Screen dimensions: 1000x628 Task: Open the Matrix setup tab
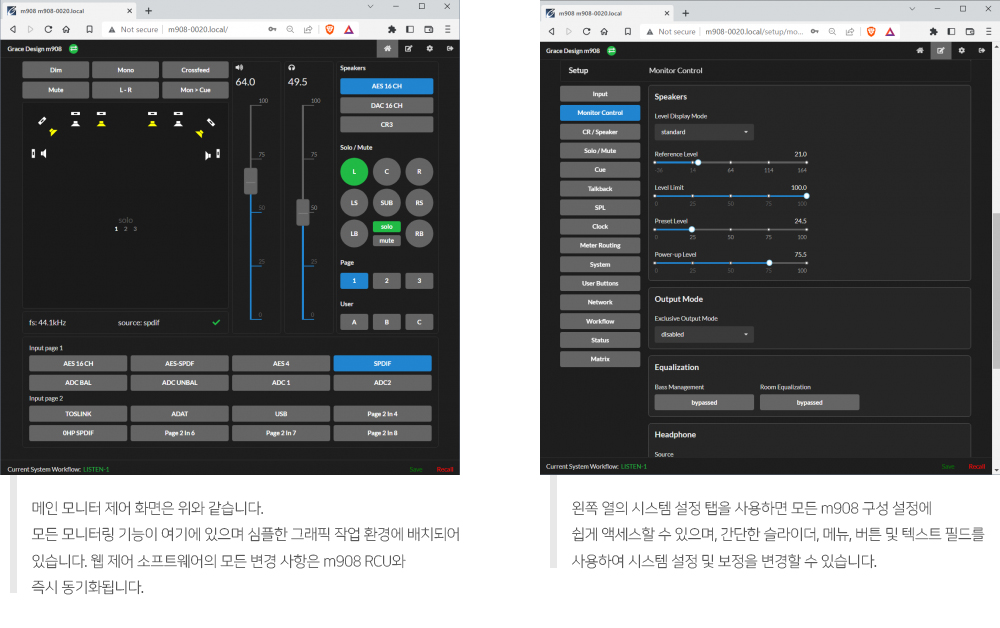600,359
